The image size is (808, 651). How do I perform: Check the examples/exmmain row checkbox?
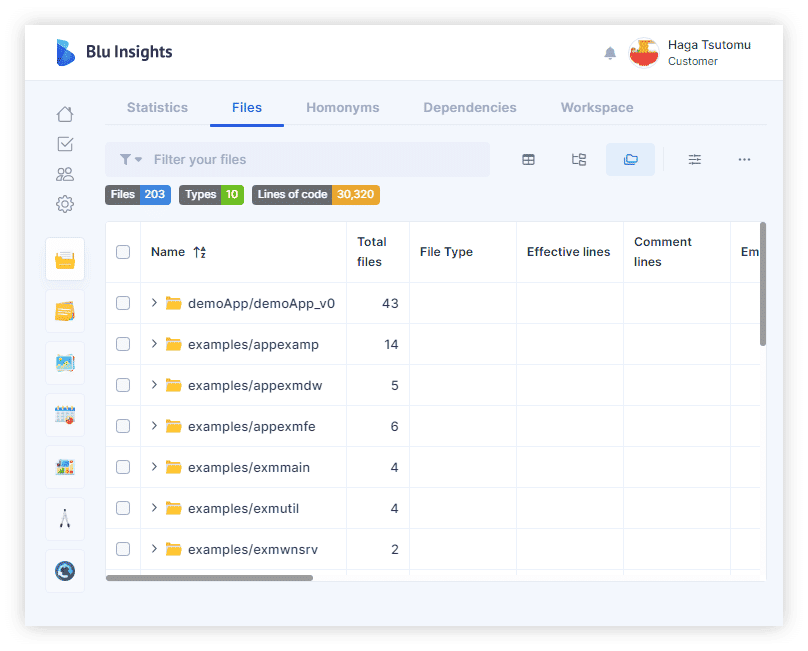point(123,467)
